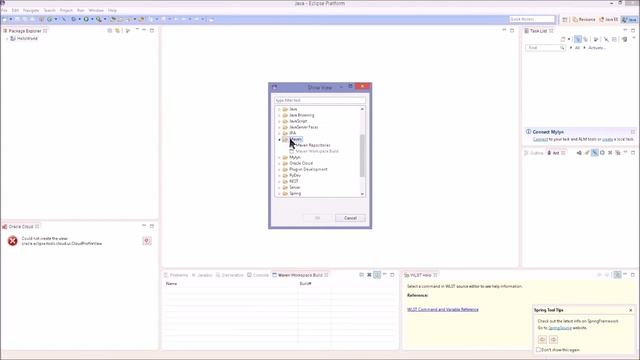The image size is (640, 360).
Task: Expand the Mylyn folder node
Action: pos(279,158)
